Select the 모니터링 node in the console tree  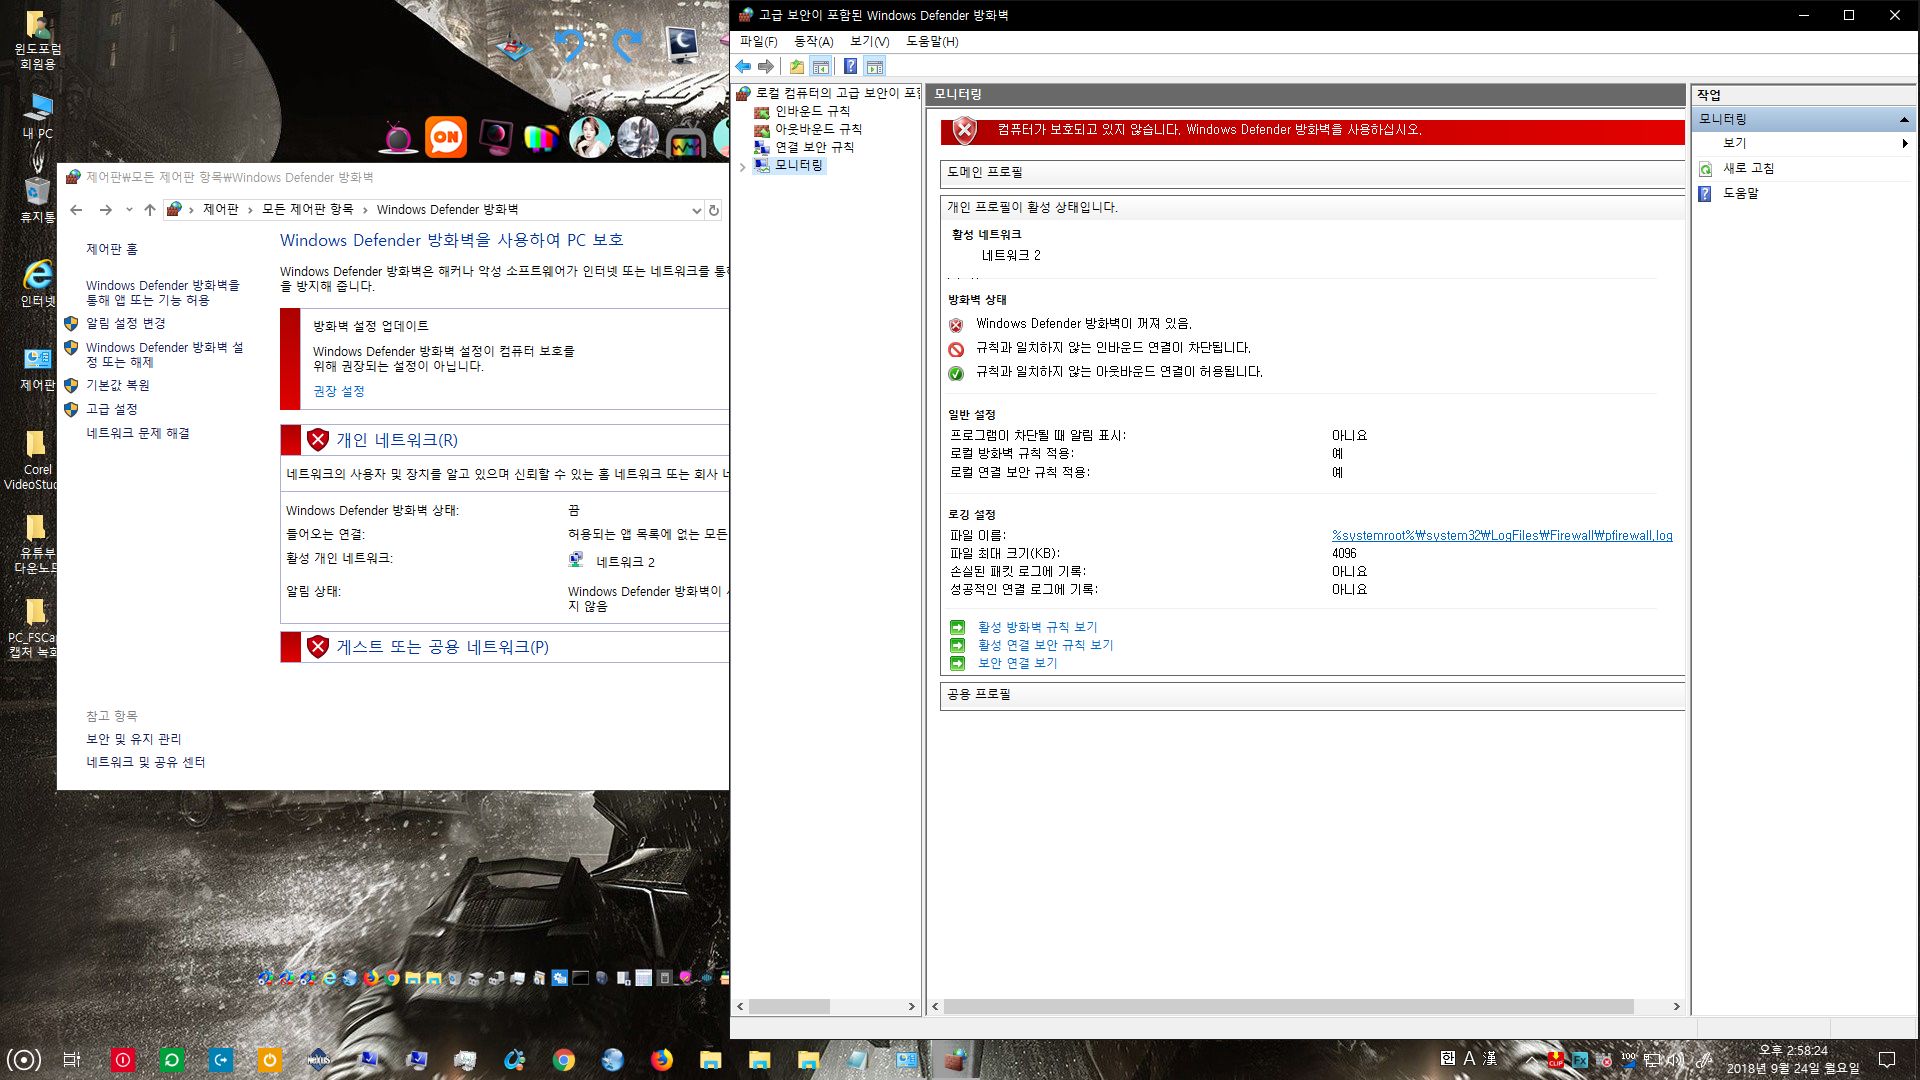tap(798, 165)
